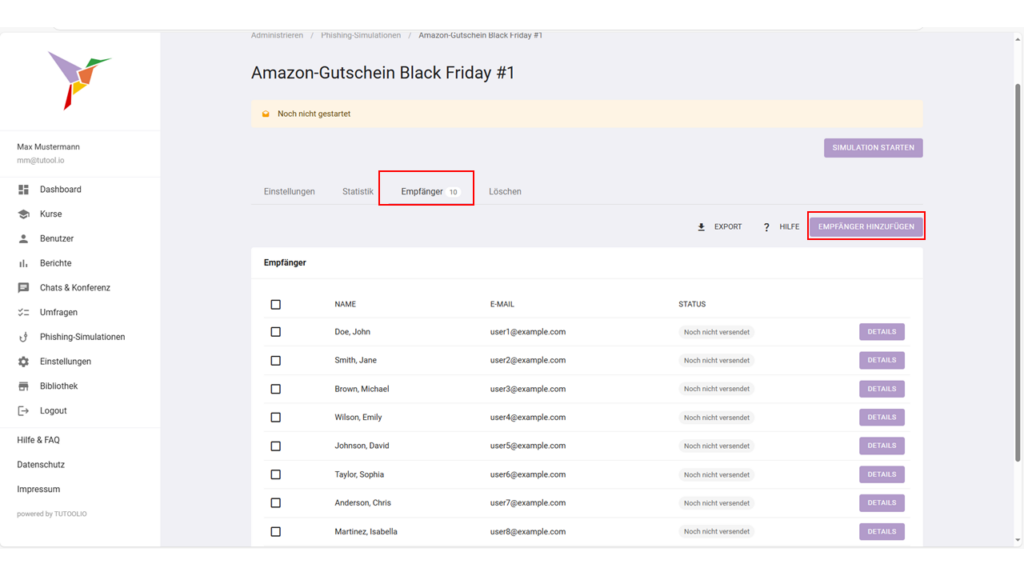This screenshot has width=1024, height=576.
Task: Click the Phishing-Simulationen hook icon
Action: click(x=24, y=337)
